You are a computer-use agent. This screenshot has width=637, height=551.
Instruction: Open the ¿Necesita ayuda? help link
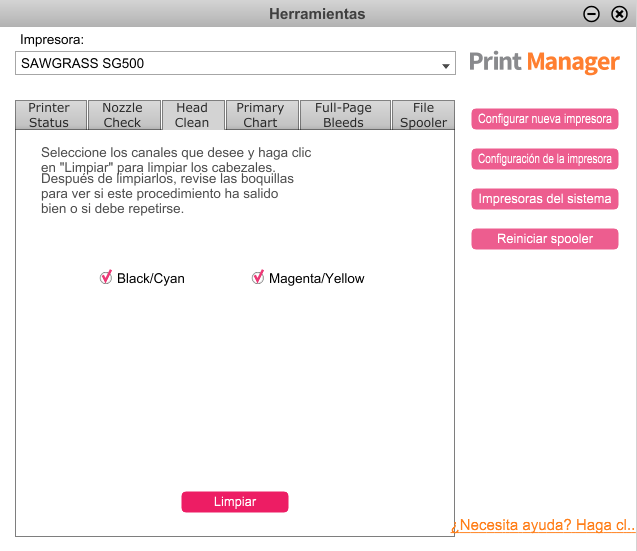coord(543,525)
